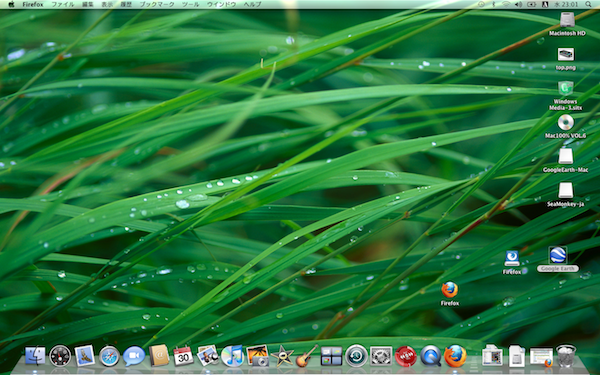The height and width of the screenshot is (375, 600).
Task: Open blank document stack in the Dock
Action: point(517,355)
